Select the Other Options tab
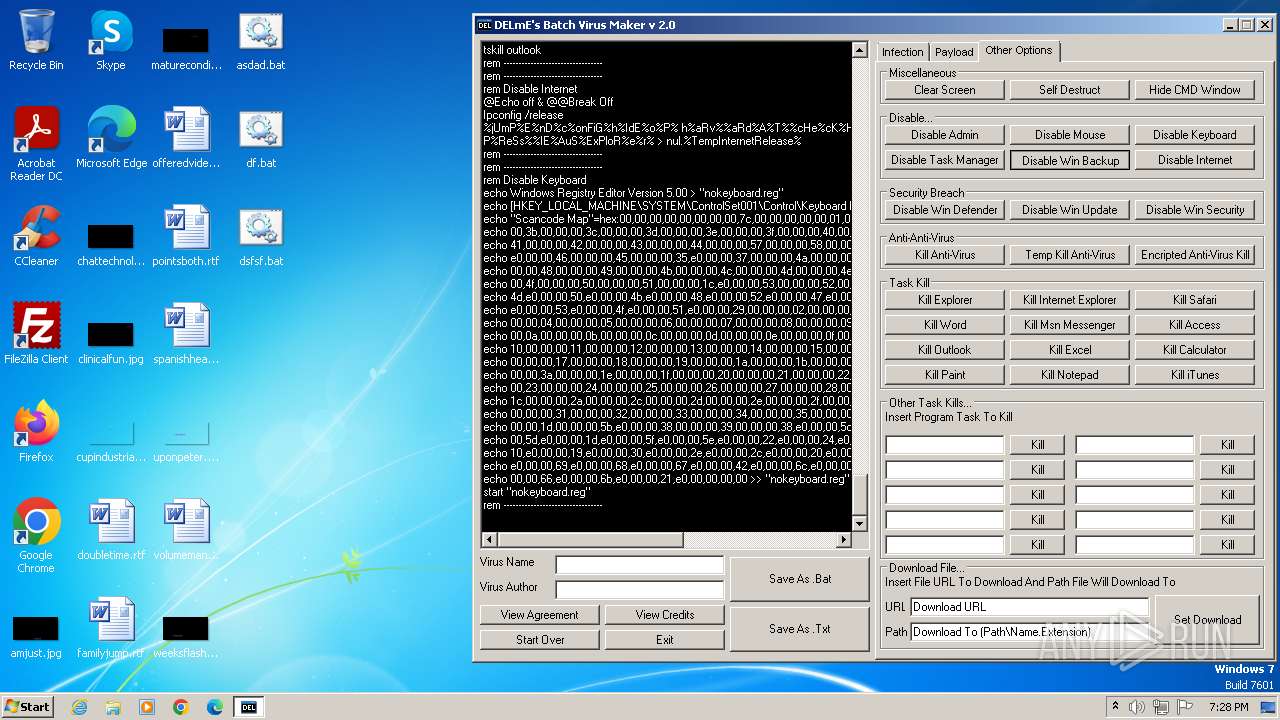Screen dimensions: 1280x720 (x=1018, y=50)
